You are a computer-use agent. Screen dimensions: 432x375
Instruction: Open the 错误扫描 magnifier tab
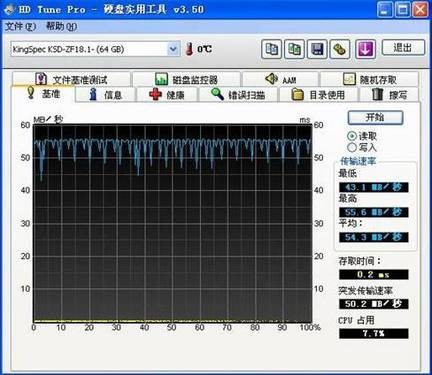coord(238,95)
